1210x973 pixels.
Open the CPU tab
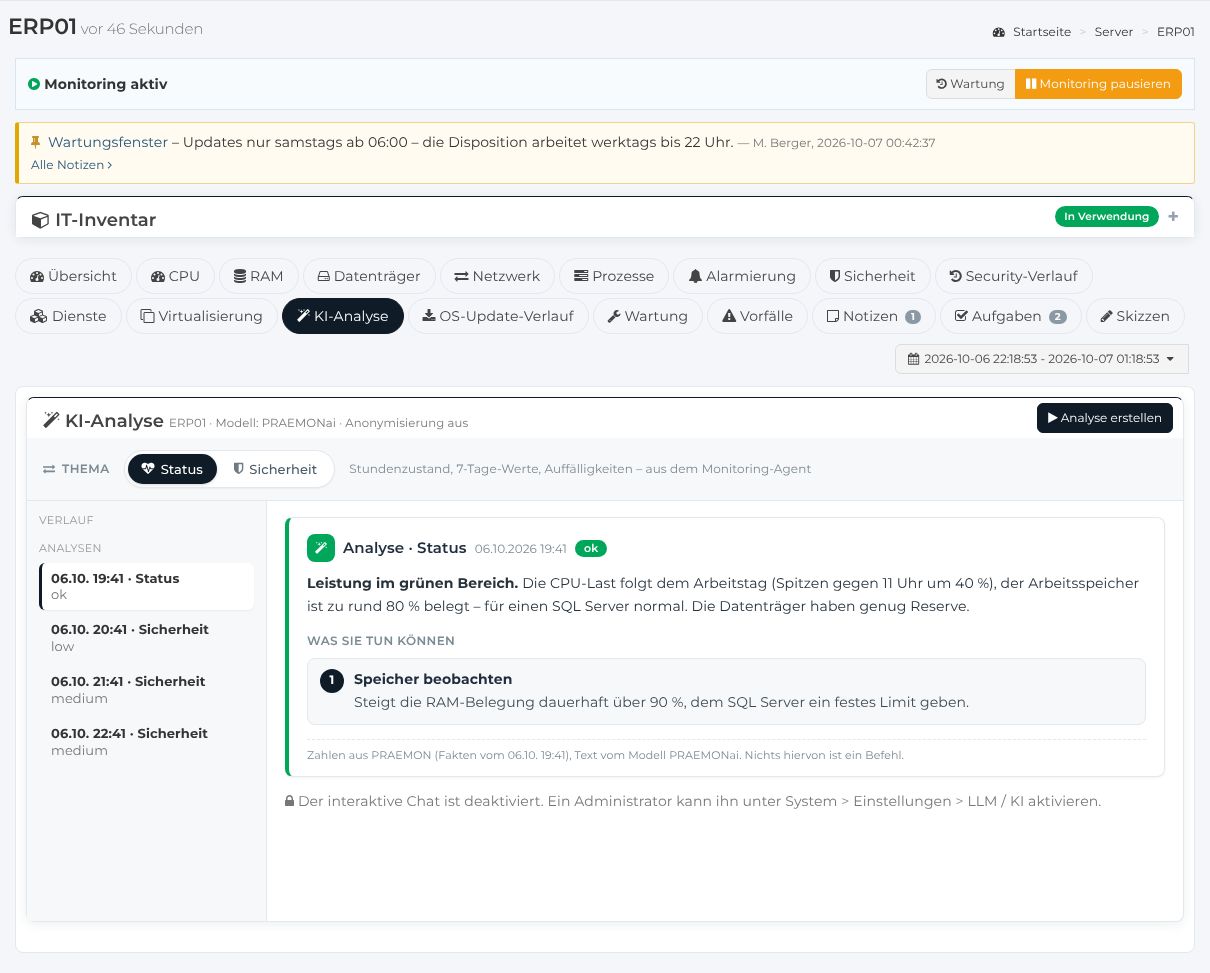175,276
